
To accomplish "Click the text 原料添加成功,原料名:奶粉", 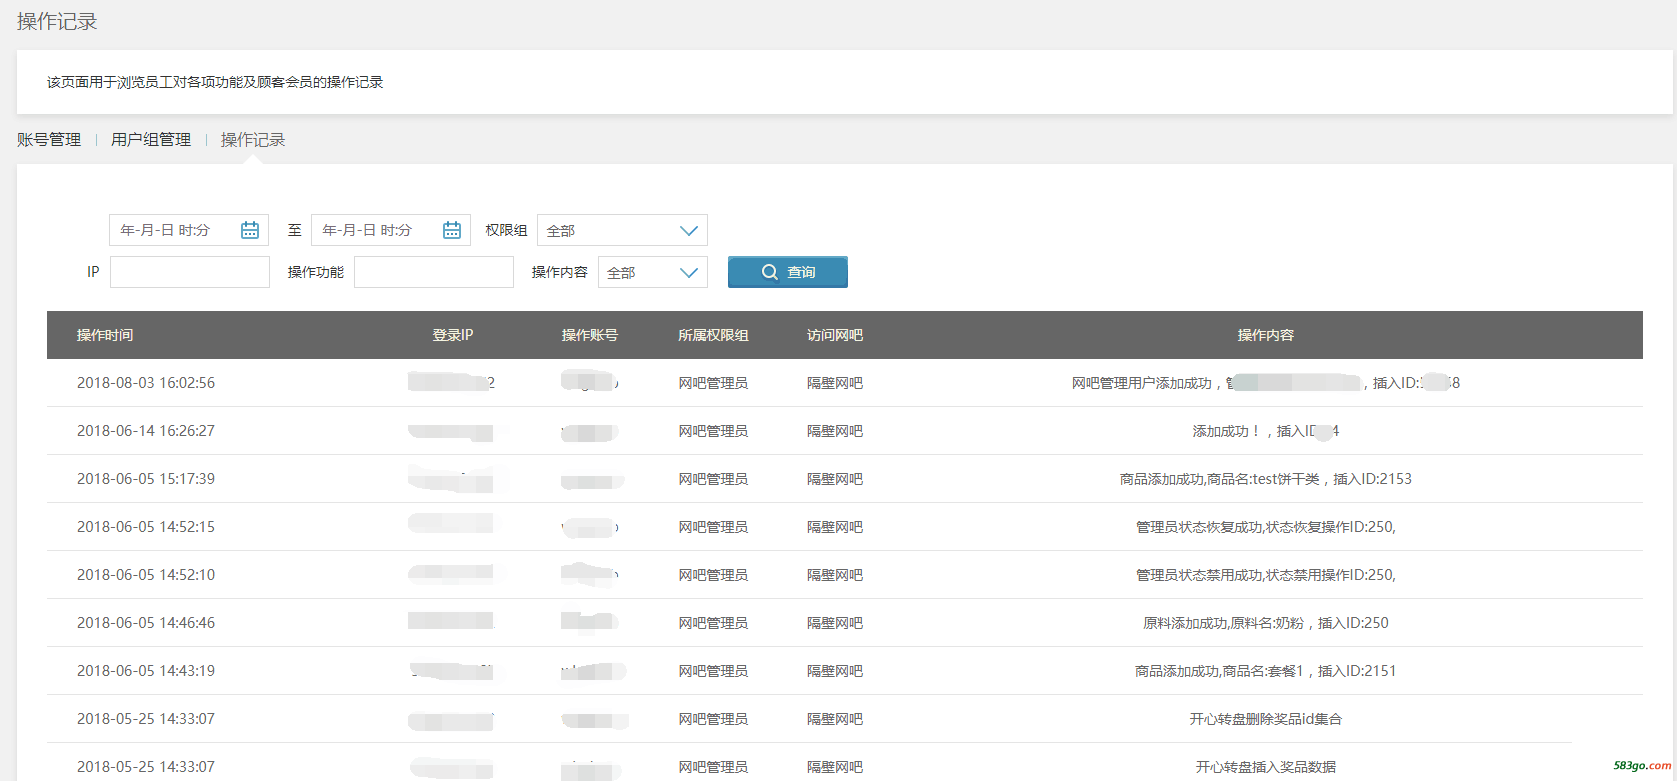I will (1224, 623).
